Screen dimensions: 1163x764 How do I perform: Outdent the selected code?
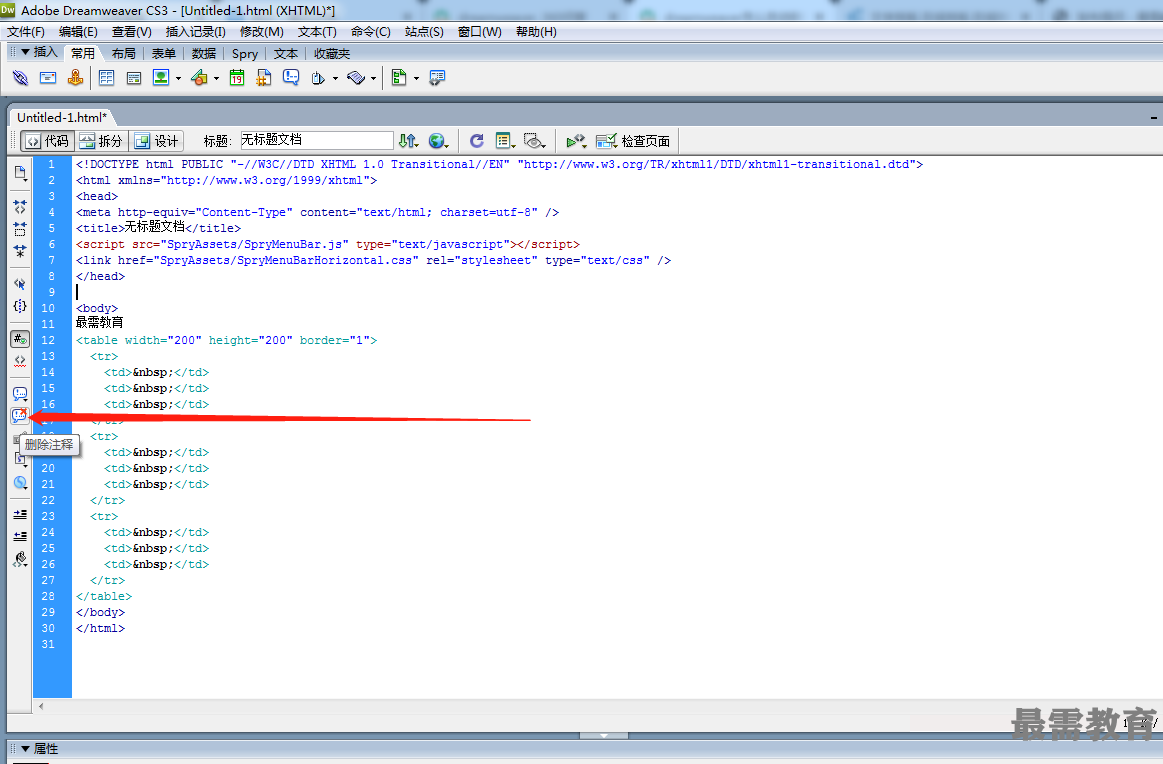[20, 536]
